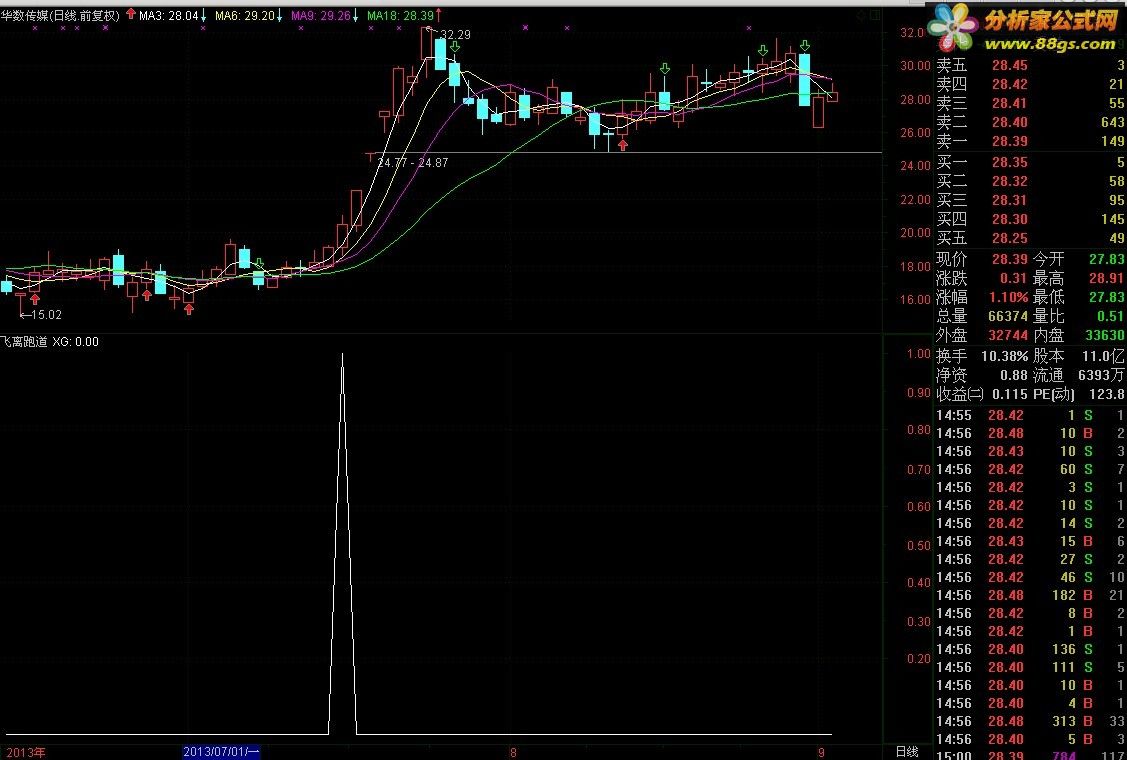
Task: Click the 内盘 33630 value
Action: tap(1103, 335)
